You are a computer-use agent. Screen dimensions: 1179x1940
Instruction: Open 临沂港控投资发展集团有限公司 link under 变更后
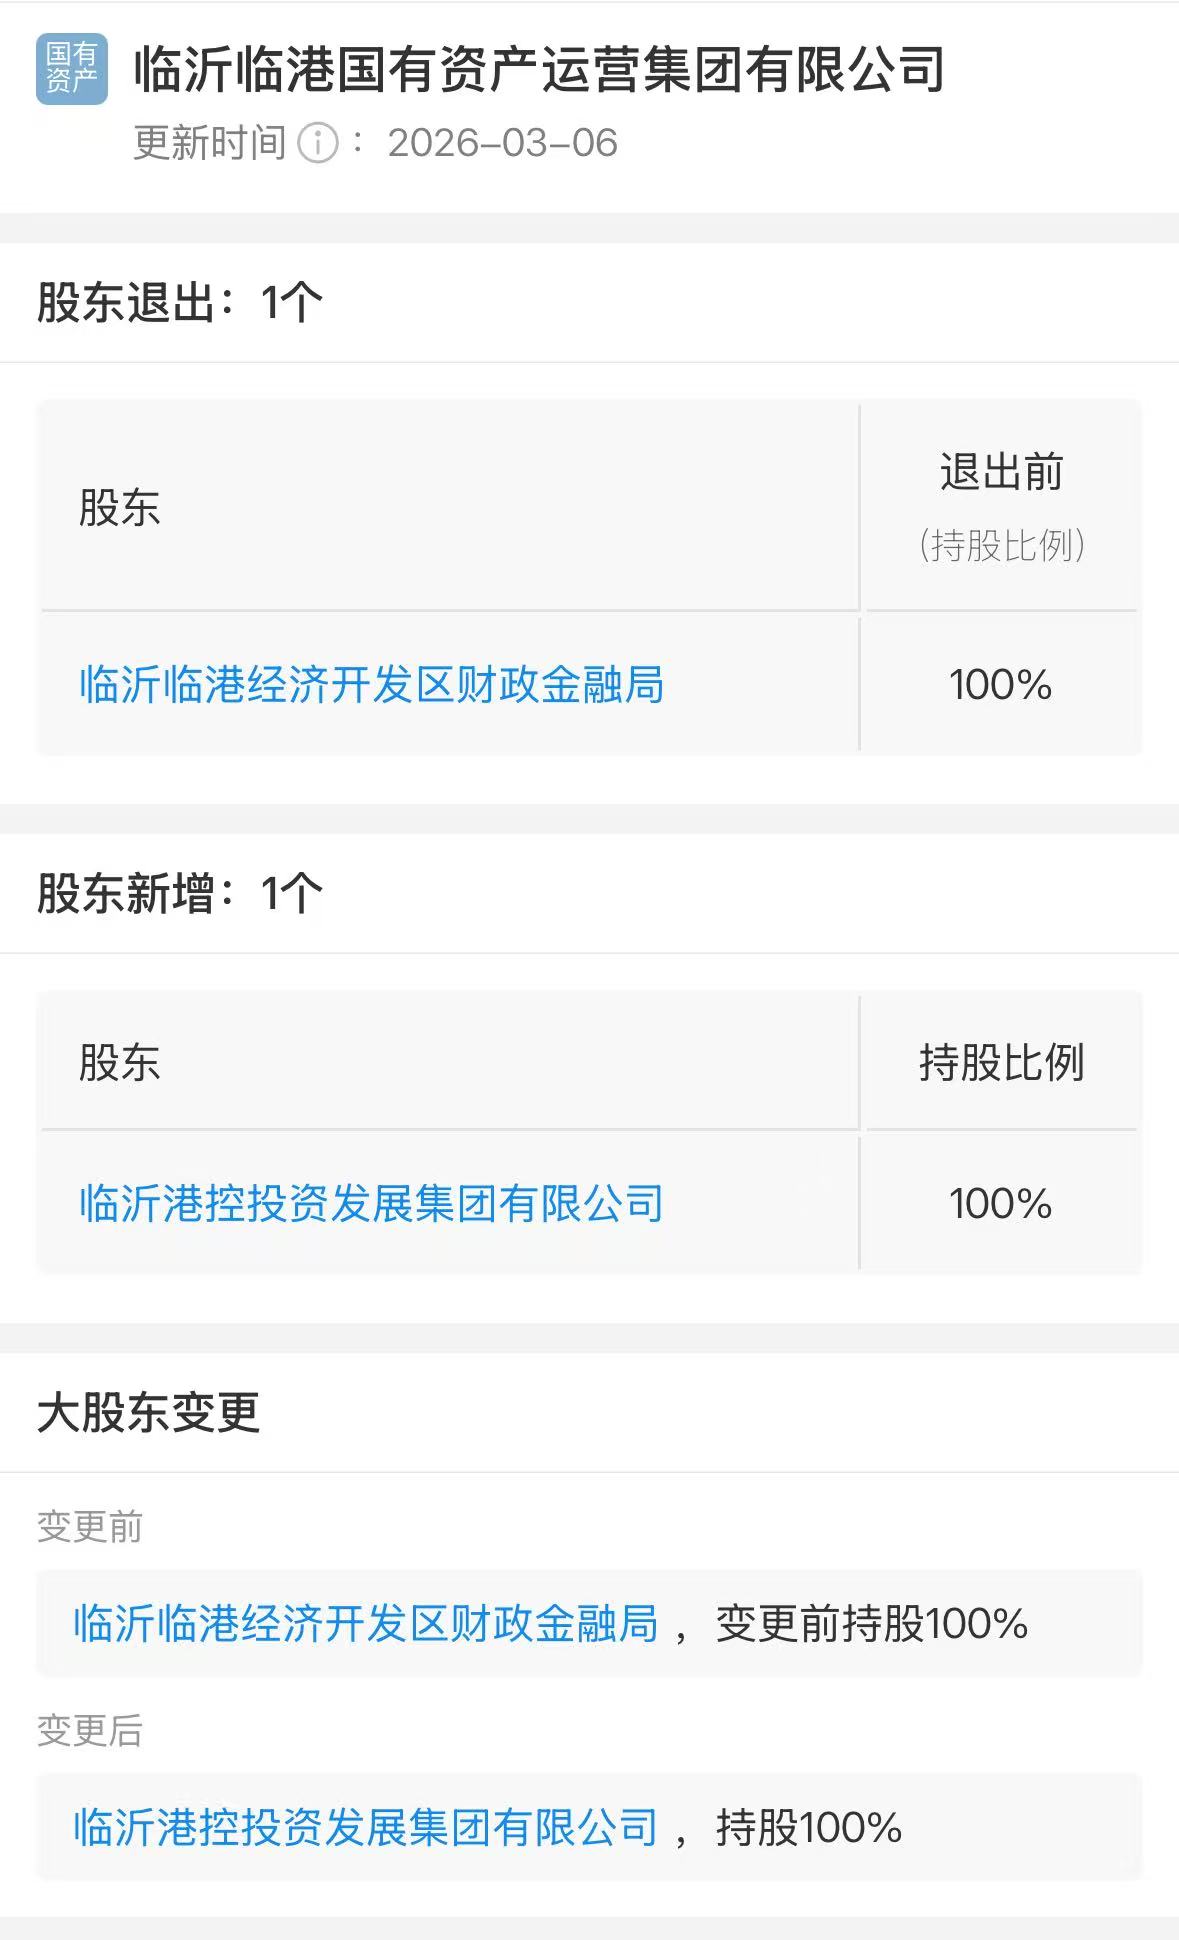pyautogui.click(x=366, y=1827)
